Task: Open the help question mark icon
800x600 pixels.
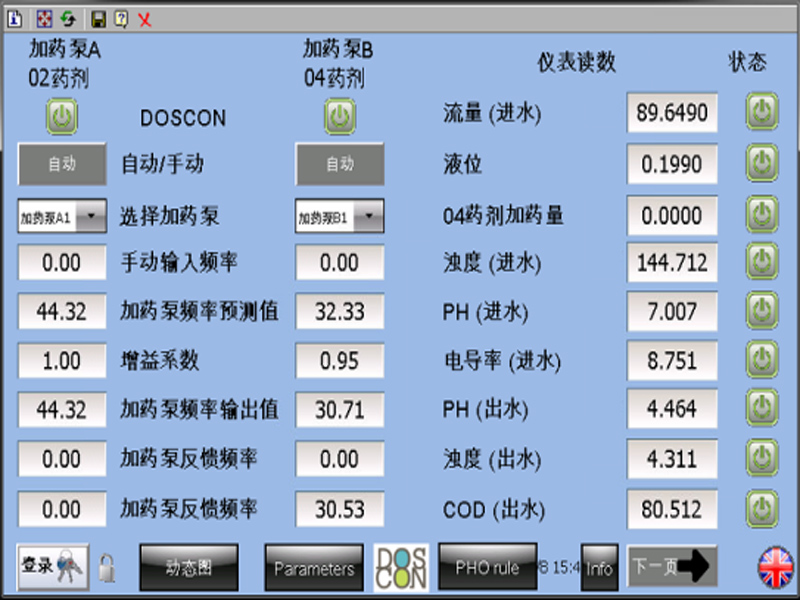Action: coord(121,18)
